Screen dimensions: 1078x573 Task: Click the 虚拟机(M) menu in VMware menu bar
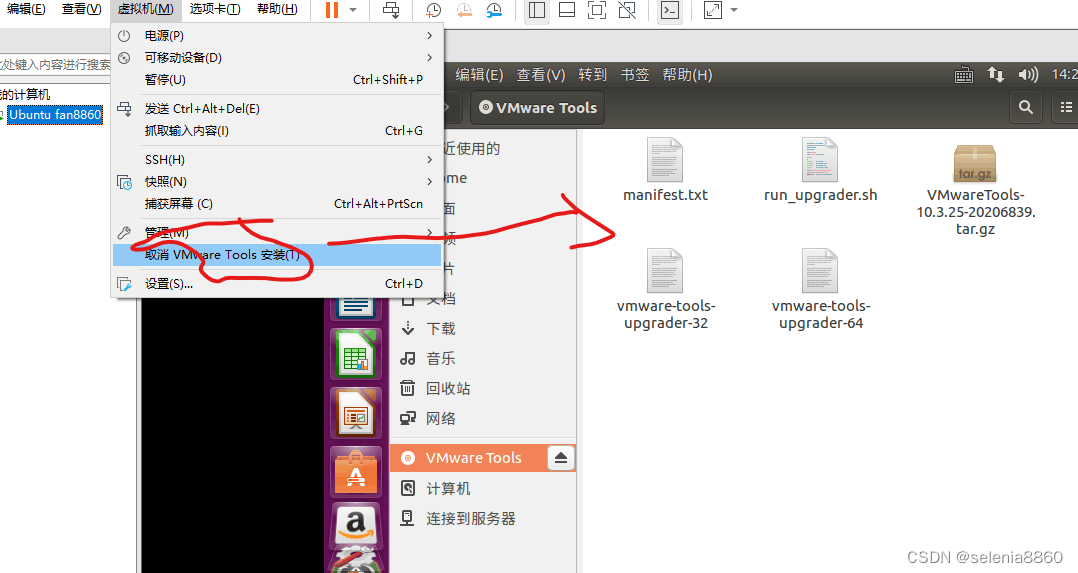pos(145,9)
